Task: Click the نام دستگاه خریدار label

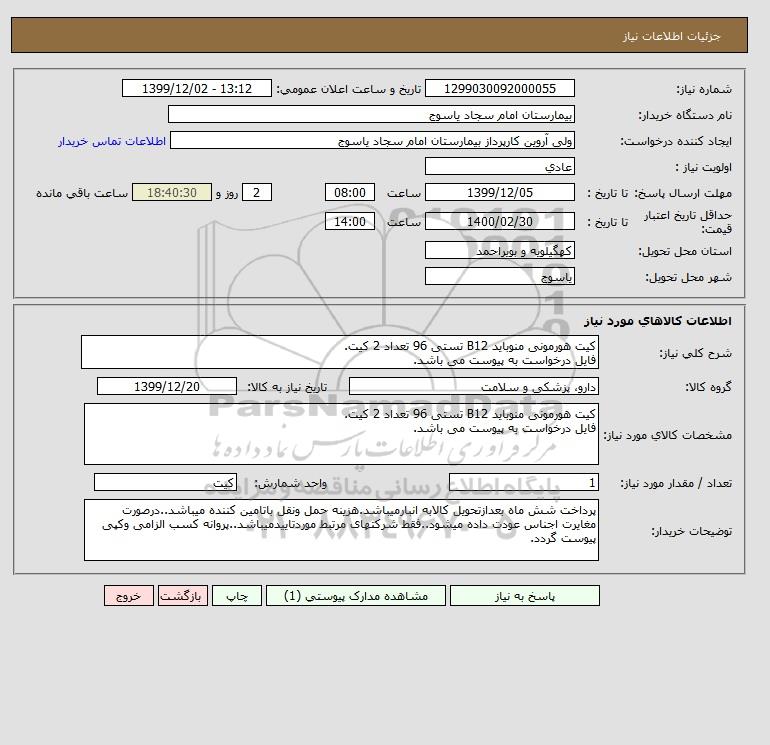Action: coord(685,115)
